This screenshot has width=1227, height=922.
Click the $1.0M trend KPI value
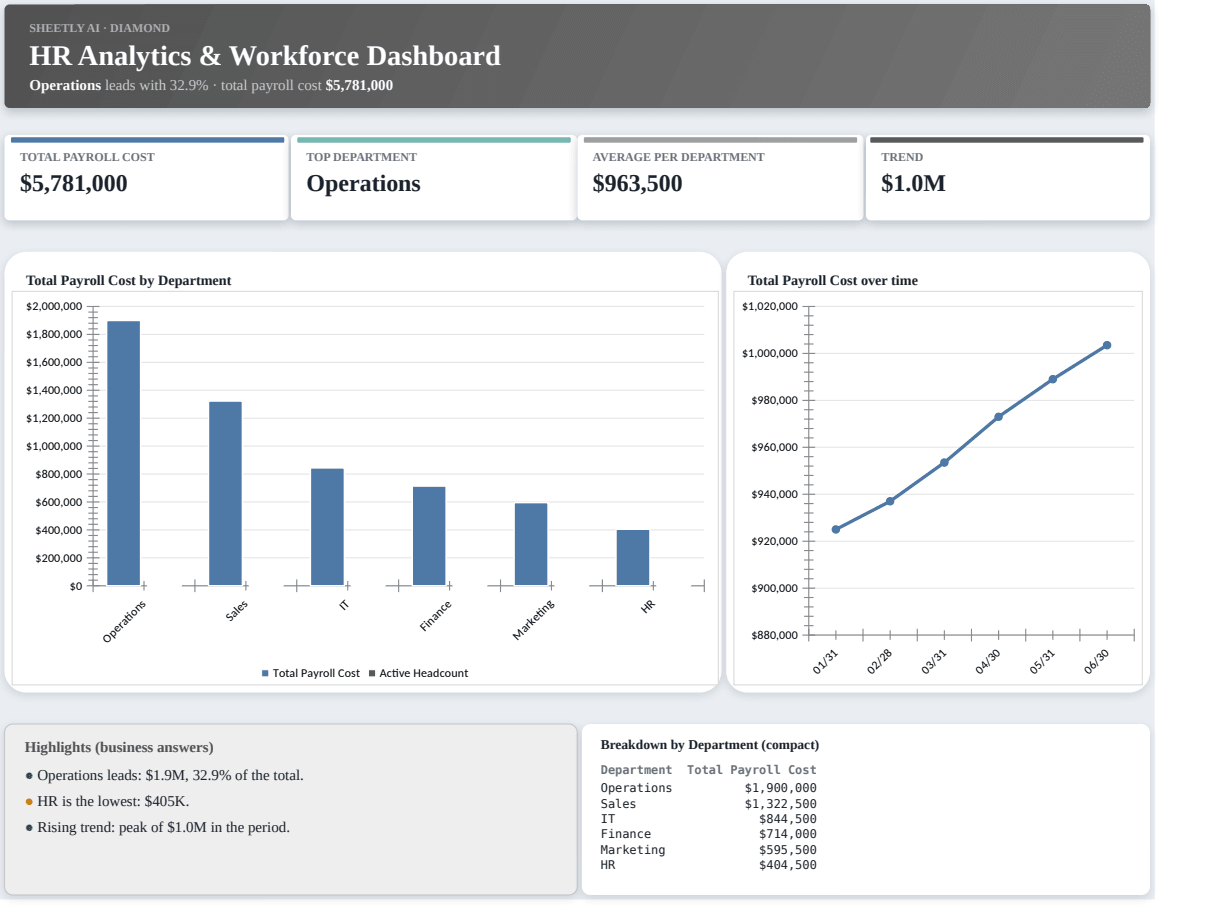913,184
